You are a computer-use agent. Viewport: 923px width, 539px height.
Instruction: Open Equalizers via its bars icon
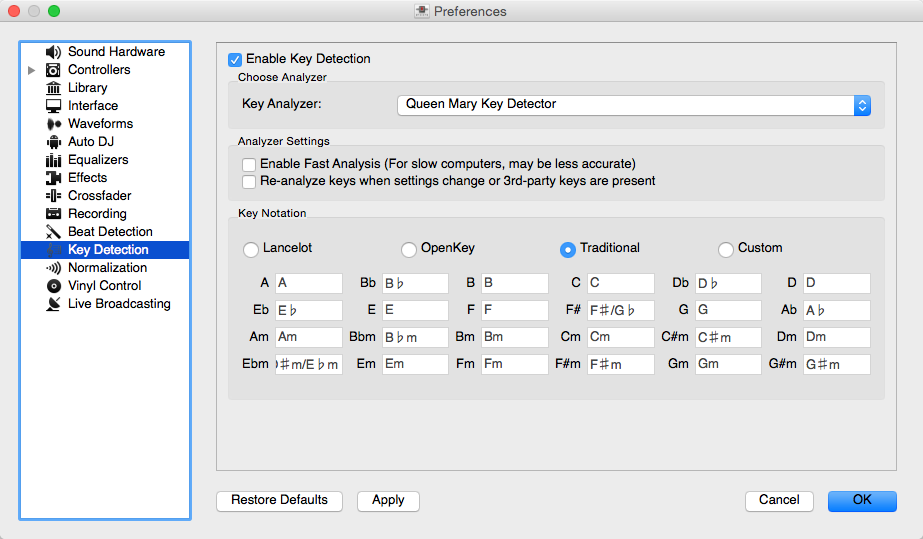point(53,160)
